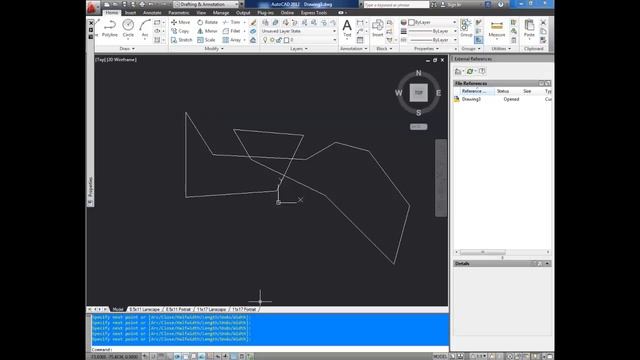Click the Attach file icon in External References

point(458,71)
